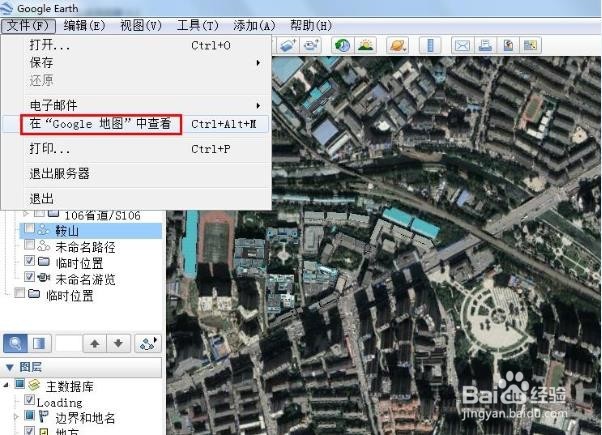Select the 未命名路径 label

tap(85, 246)
